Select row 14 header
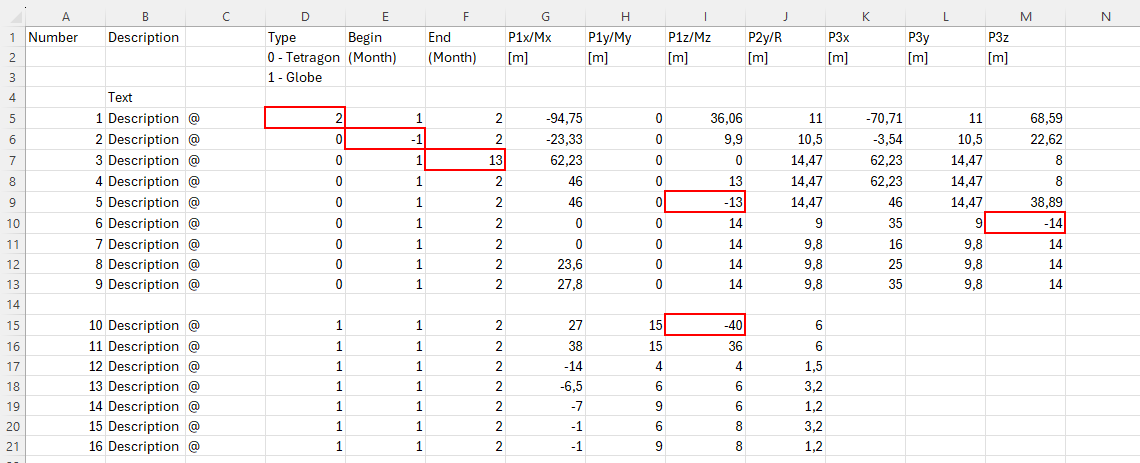The width and height of the screenshot is (1140, 463). (12, 304)
